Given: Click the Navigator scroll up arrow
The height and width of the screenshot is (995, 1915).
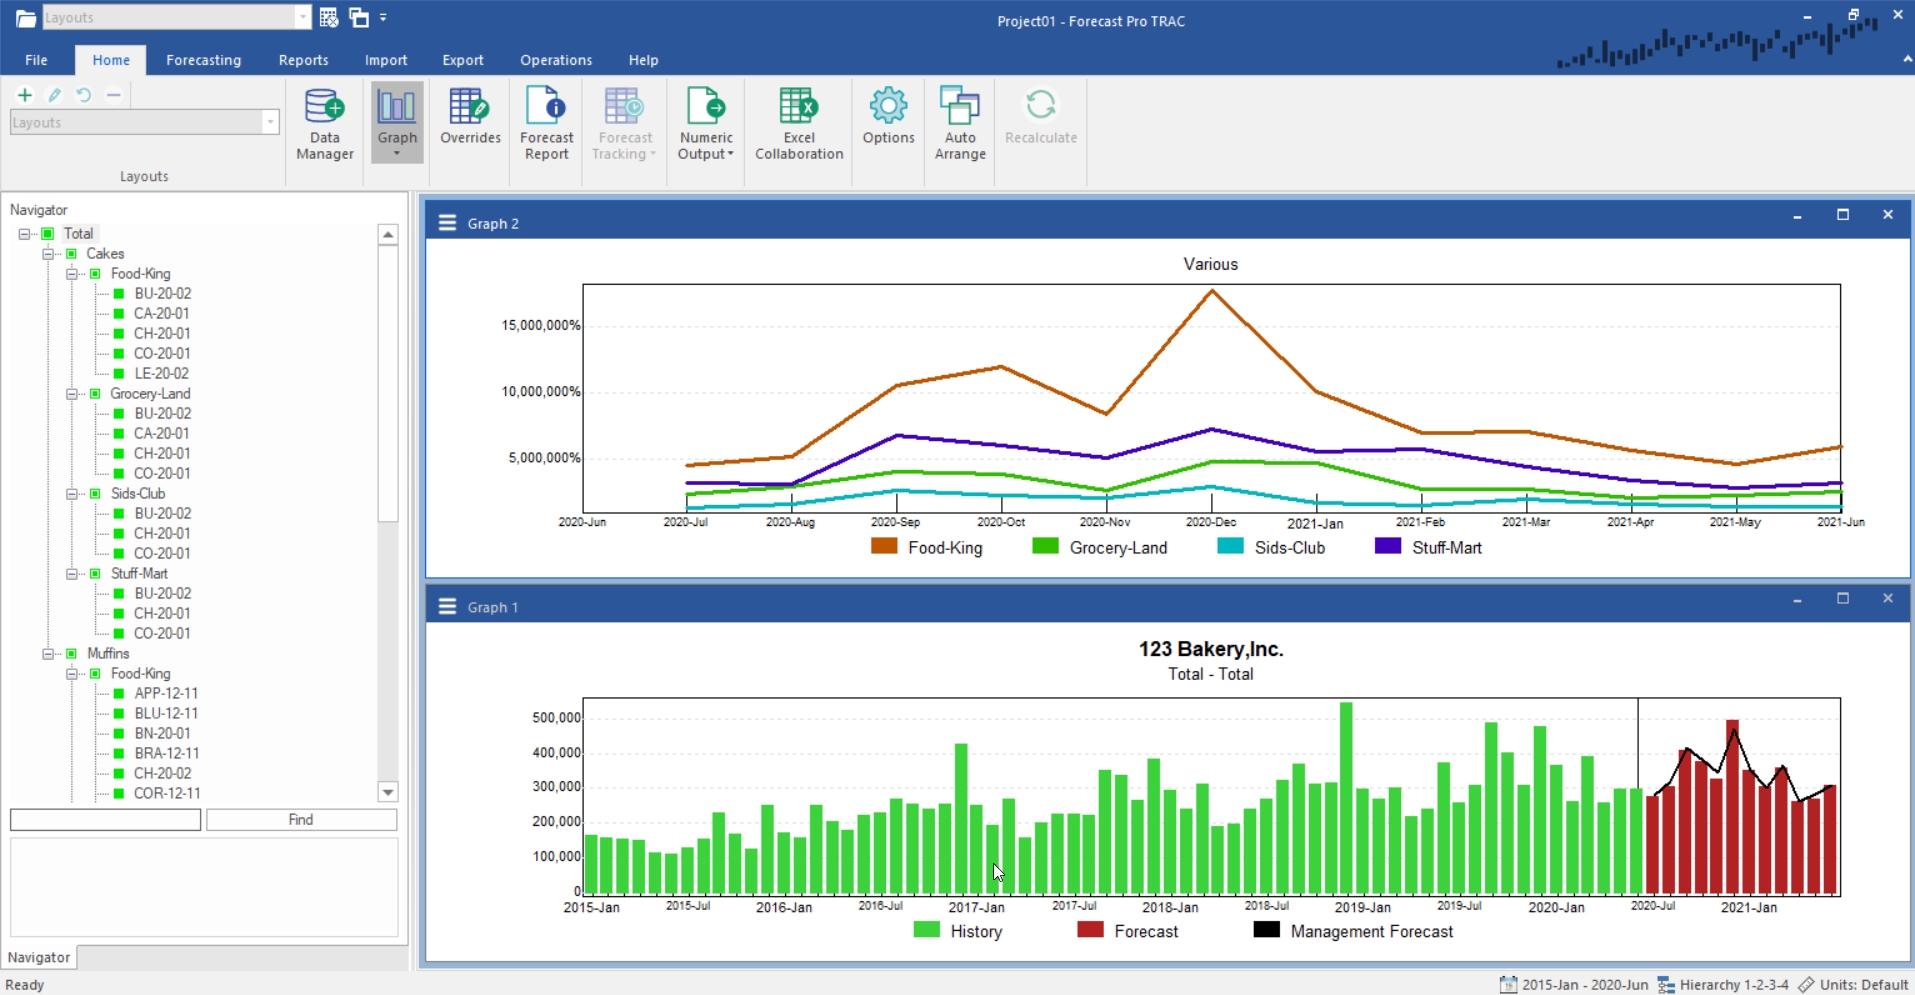Looking at the screenshot, I should (x=388, y=234).
